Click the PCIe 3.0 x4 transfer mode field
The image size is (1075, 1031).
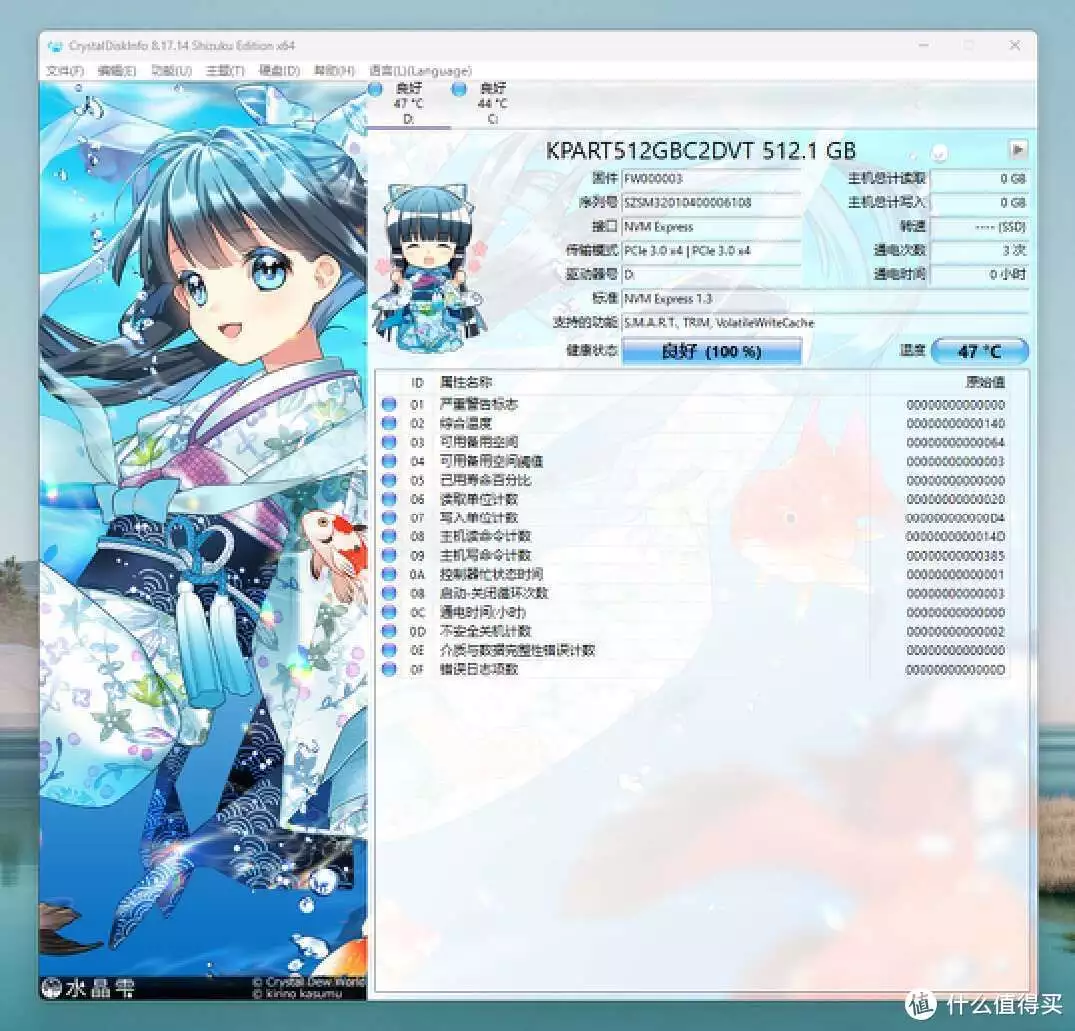pyautogui.click(x=711, y=250)
